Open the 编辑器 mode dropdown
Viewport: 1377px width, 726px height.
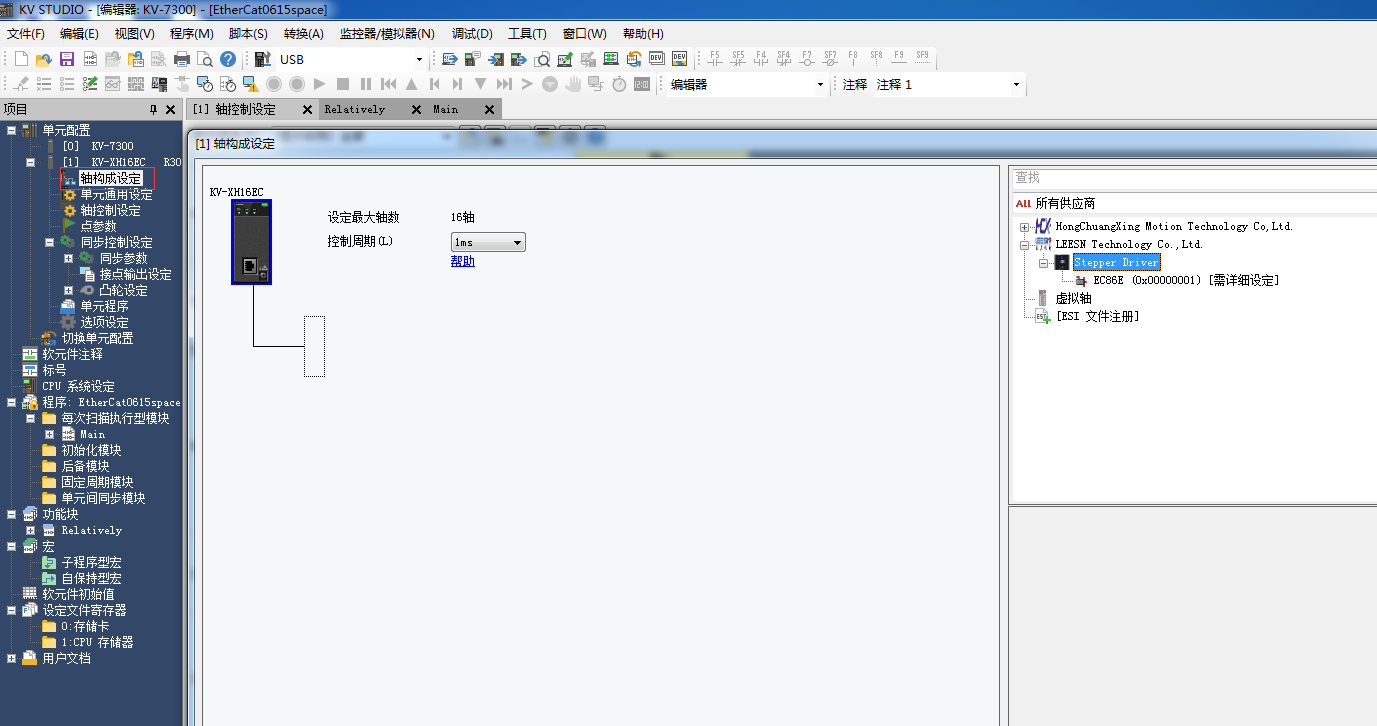pos(821,85)
